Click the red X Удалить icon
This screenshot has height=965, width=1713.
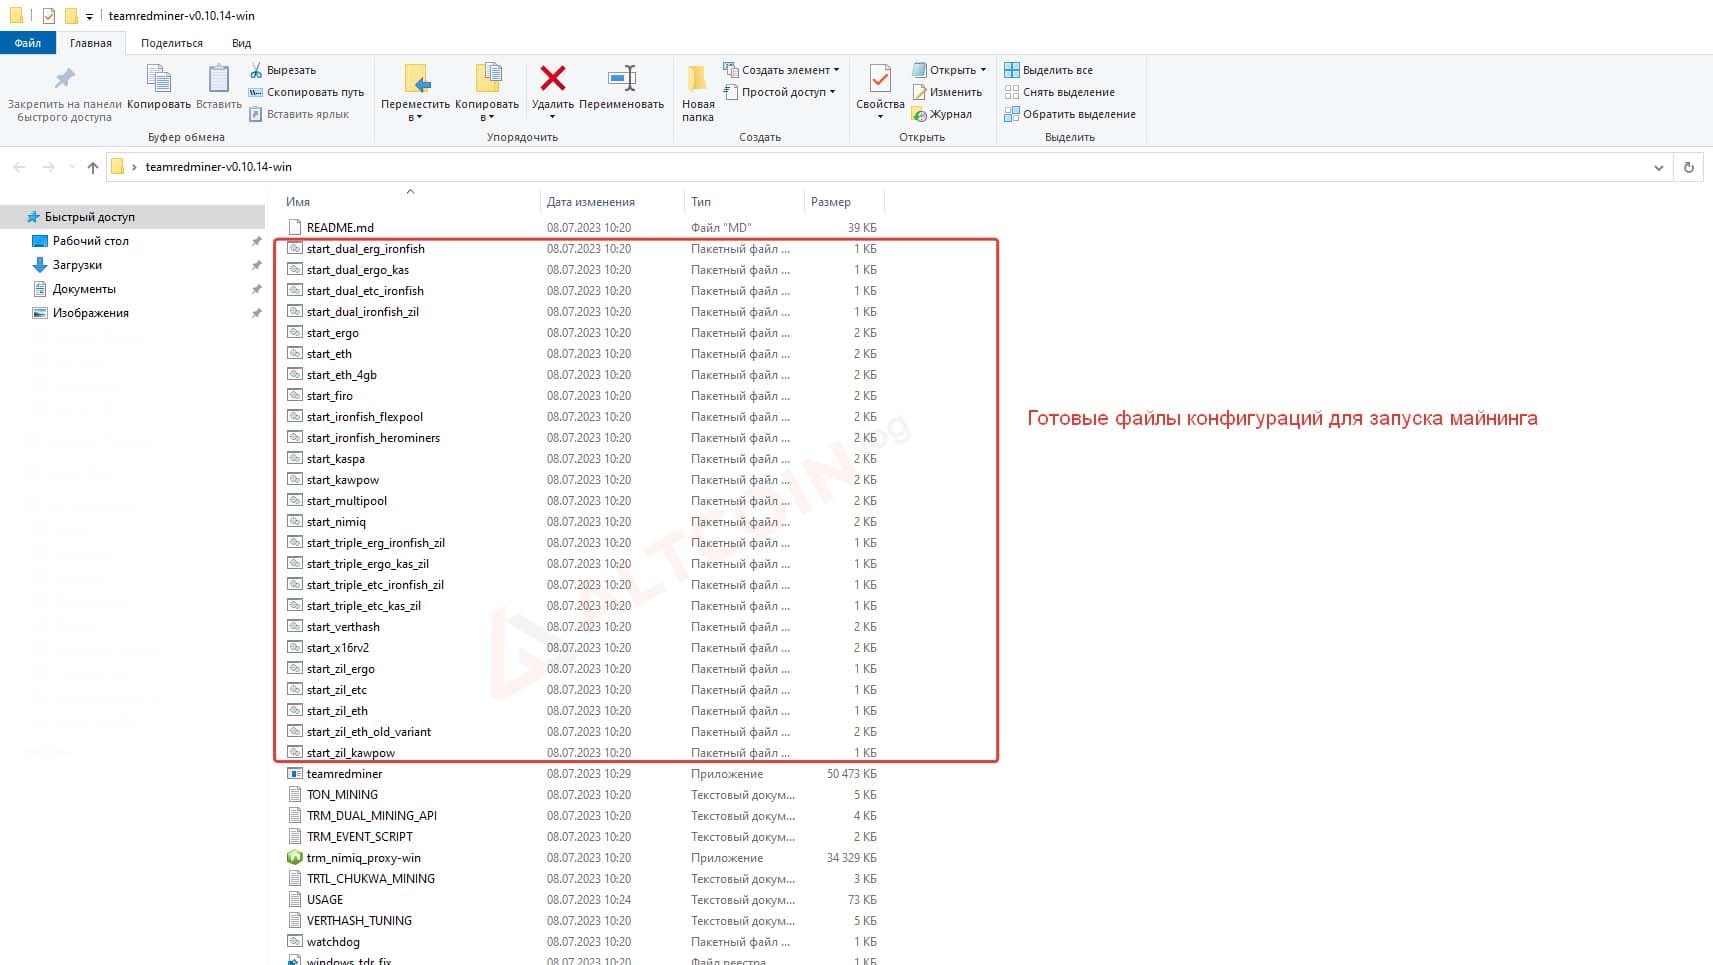click(x=552, y=78)
